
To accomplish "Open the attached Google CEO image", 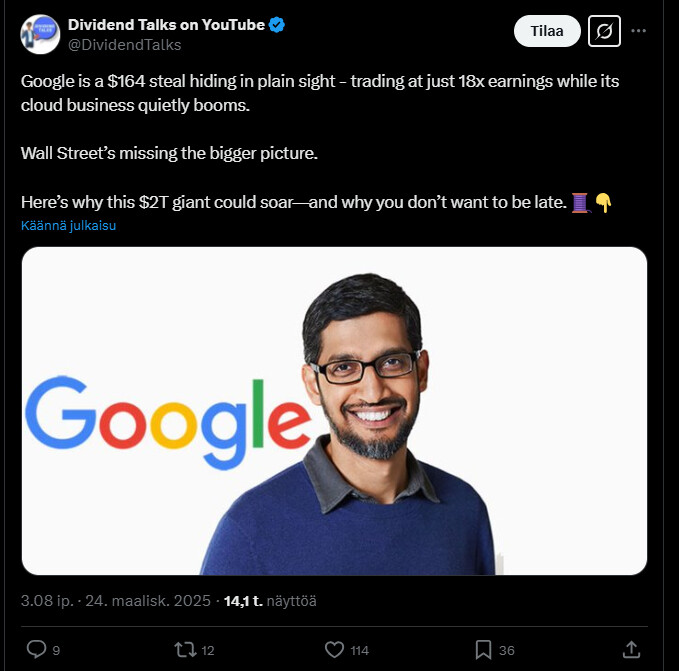I will [x=334, y=411].
